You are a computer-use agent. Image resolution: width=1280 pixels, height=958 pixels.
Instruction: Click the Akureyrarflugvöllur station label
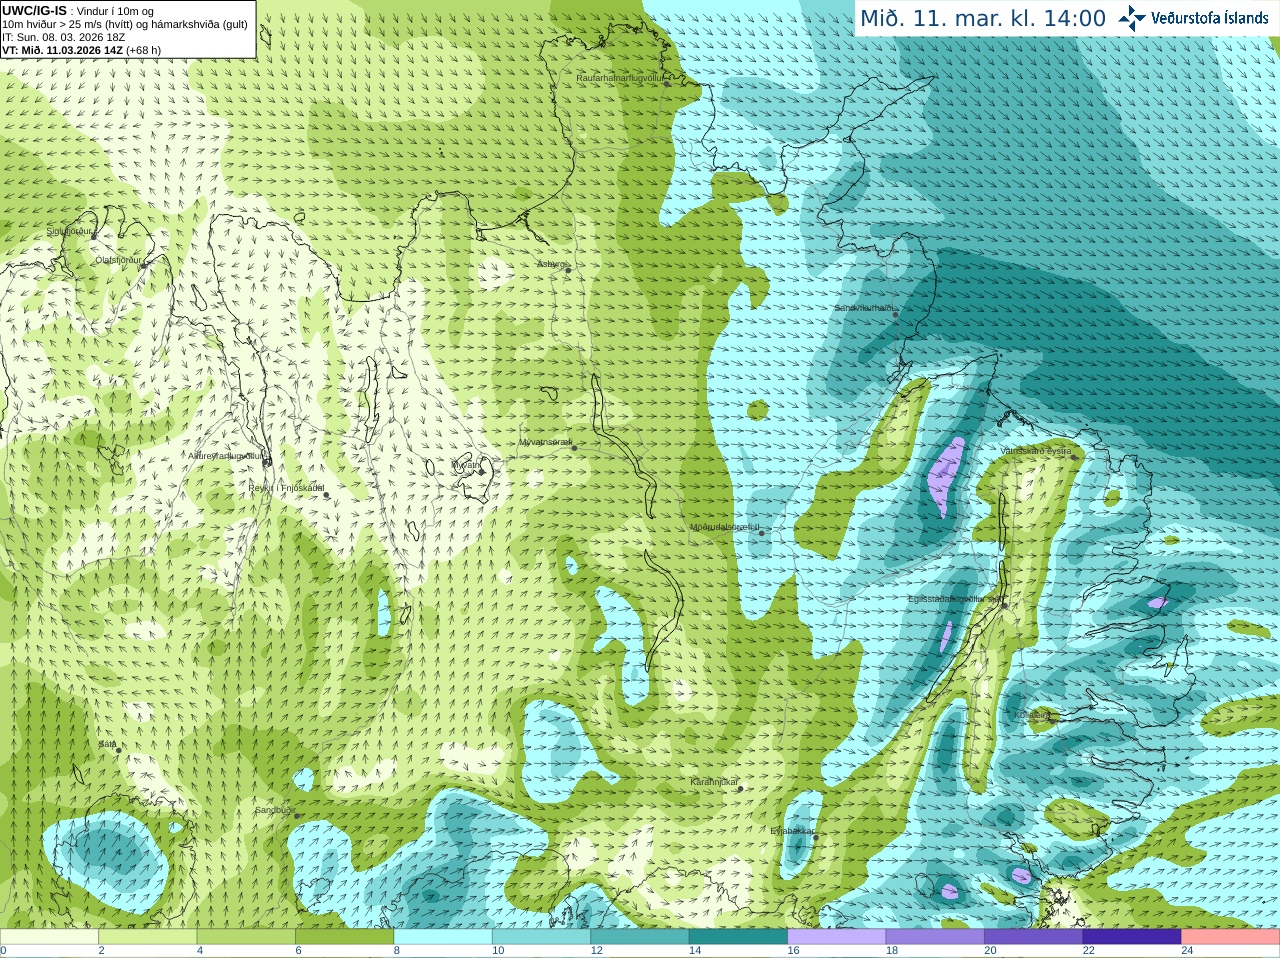click(226, 456)
